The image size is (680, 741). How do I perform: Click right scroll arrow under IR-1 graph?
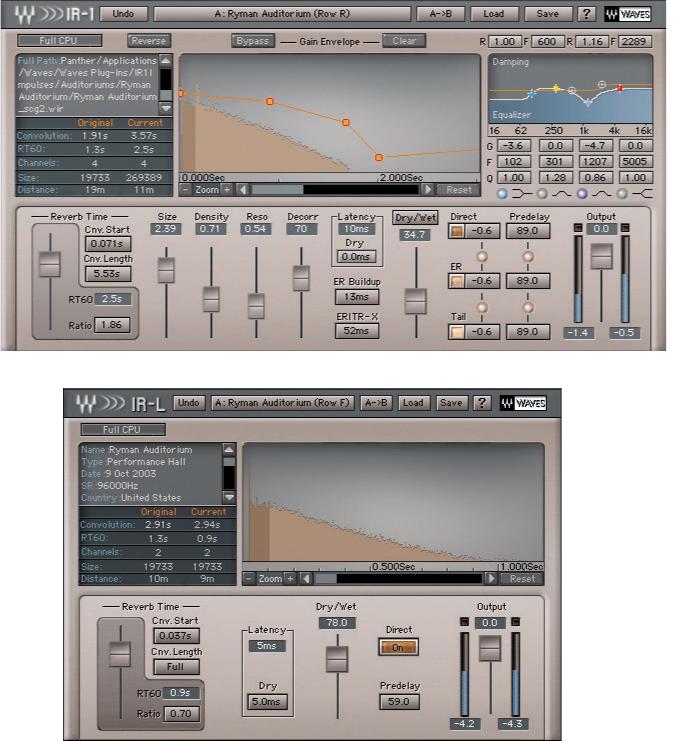[x=427, y=190]
